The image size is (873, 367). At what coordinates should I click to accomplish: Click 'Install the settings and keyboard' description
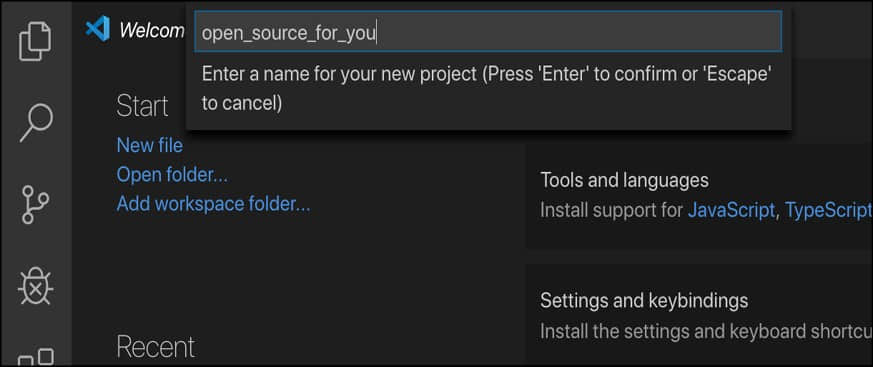tap(706, 331)
